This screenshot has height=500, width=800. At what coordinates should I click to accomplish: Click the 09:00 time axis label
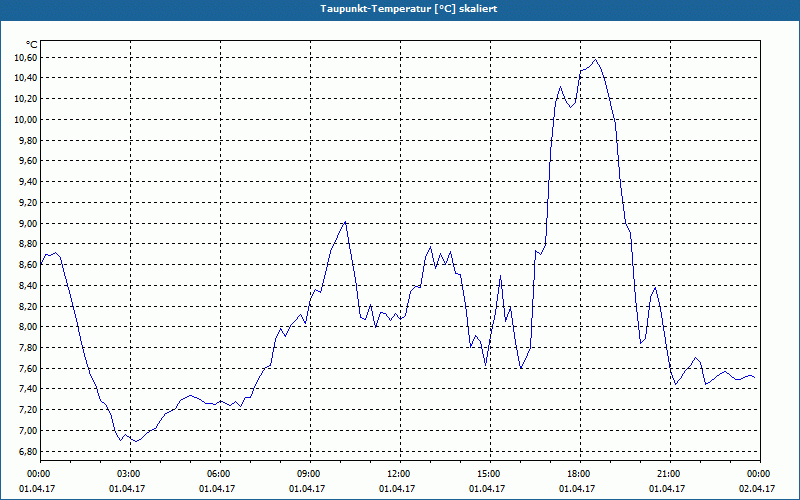[x=308, y=474]
